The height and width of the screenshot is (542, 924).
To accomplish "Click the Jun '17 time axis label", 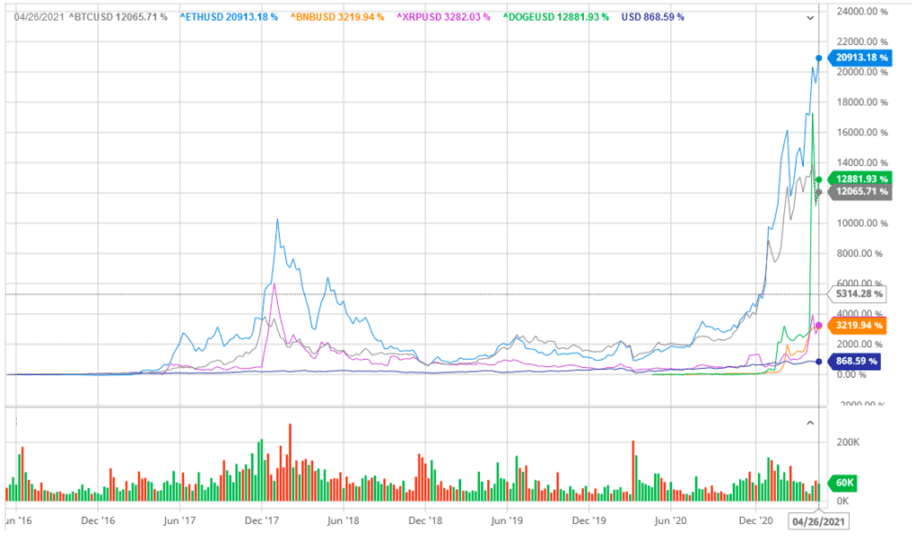I will click(x=180, y=521).
